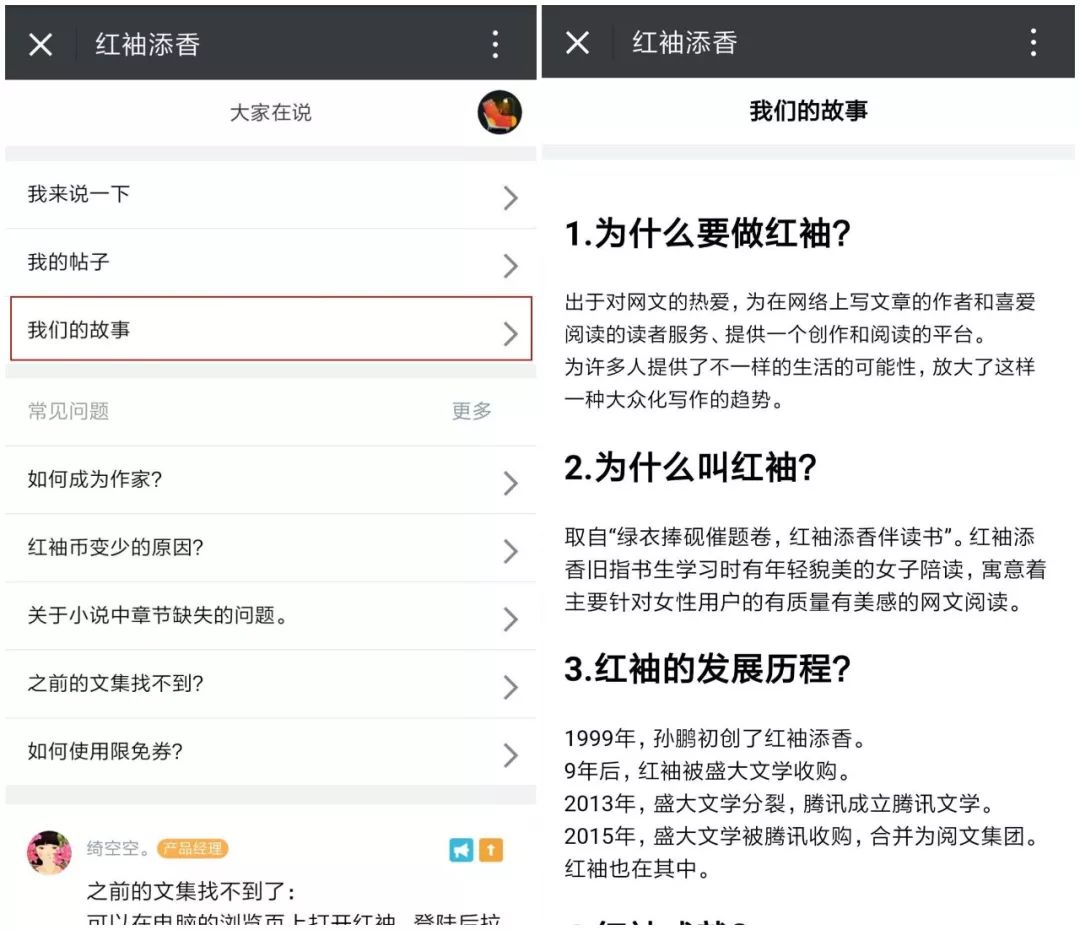This screenshot has width=1080, height=930.
Task: Open 之前的文集找不到? question
Action: pyautogui.click(x=271, y=684)
